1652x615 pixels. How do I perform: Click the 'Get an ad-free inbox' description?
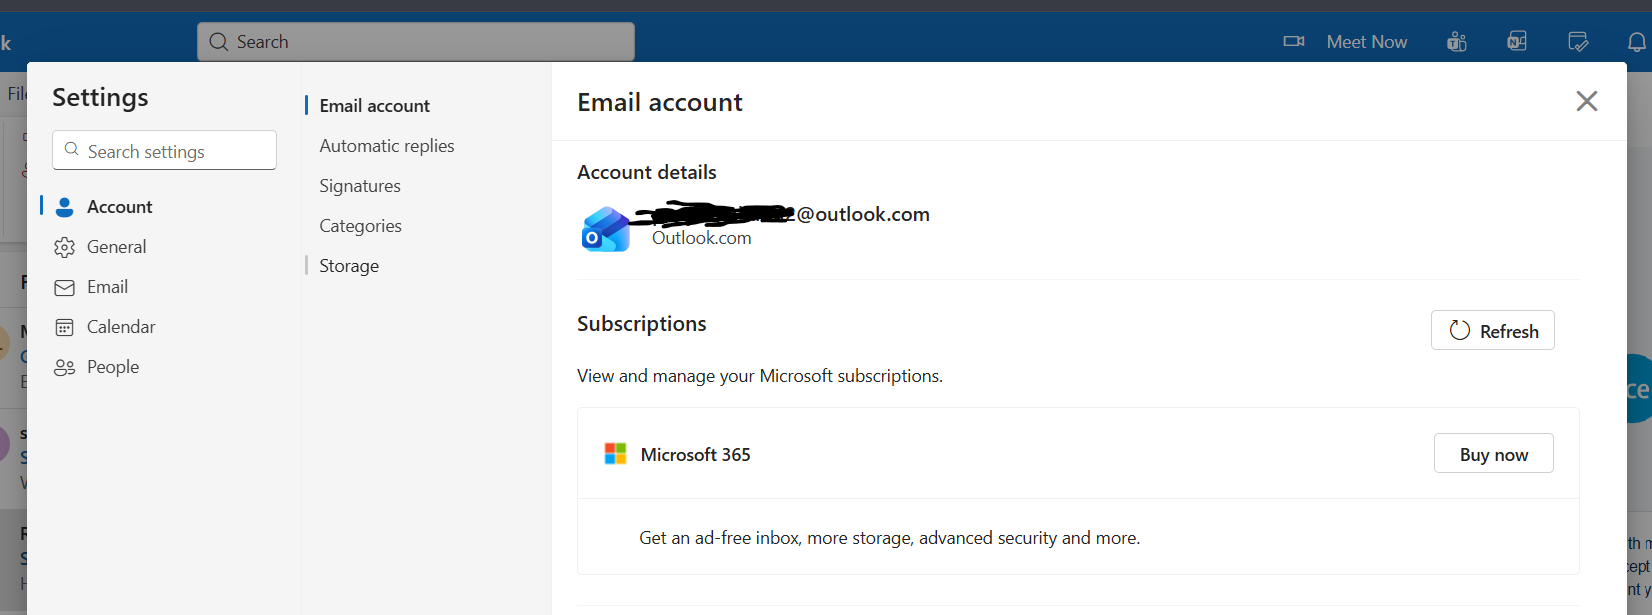point(889,538)
